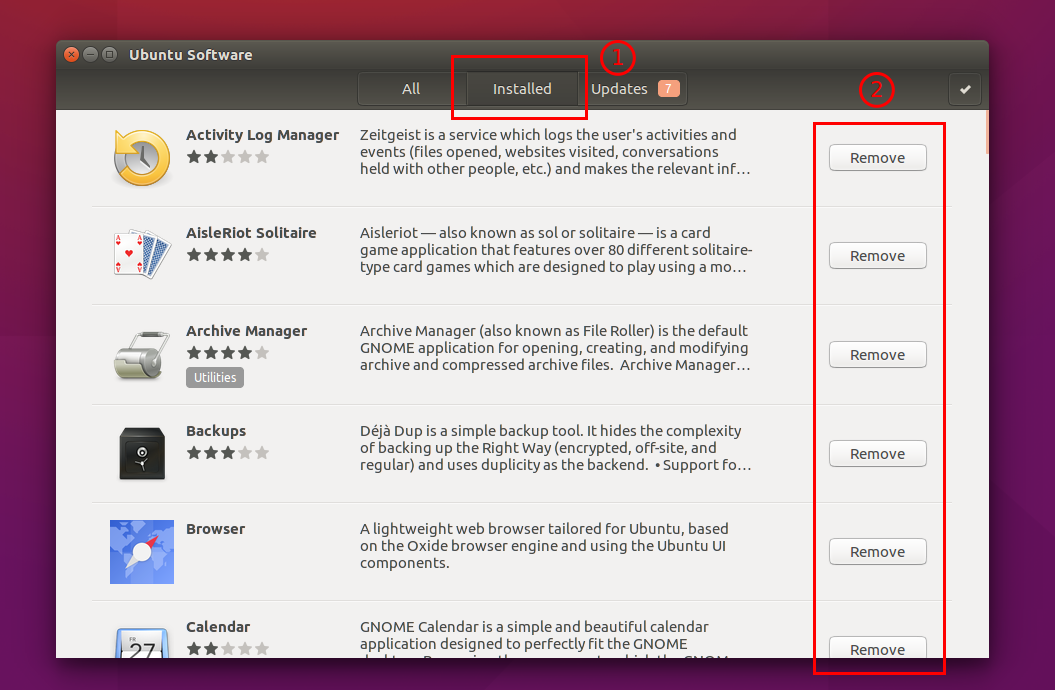Click the Activity Log Manager clock icon
The width and height of the screenshot is (1055, 690).
[142, 158]
